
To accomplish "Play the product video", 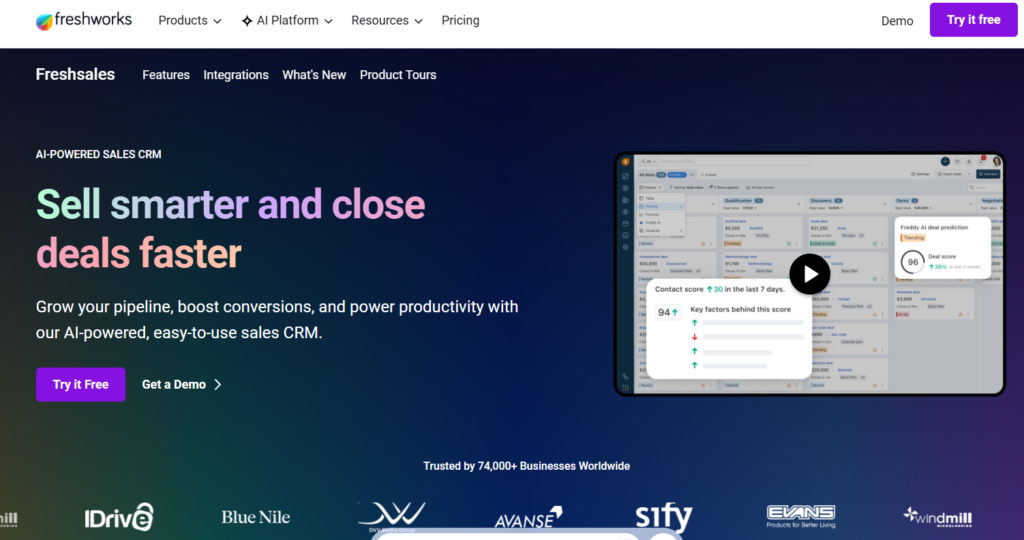I will (x=810, y=274).
